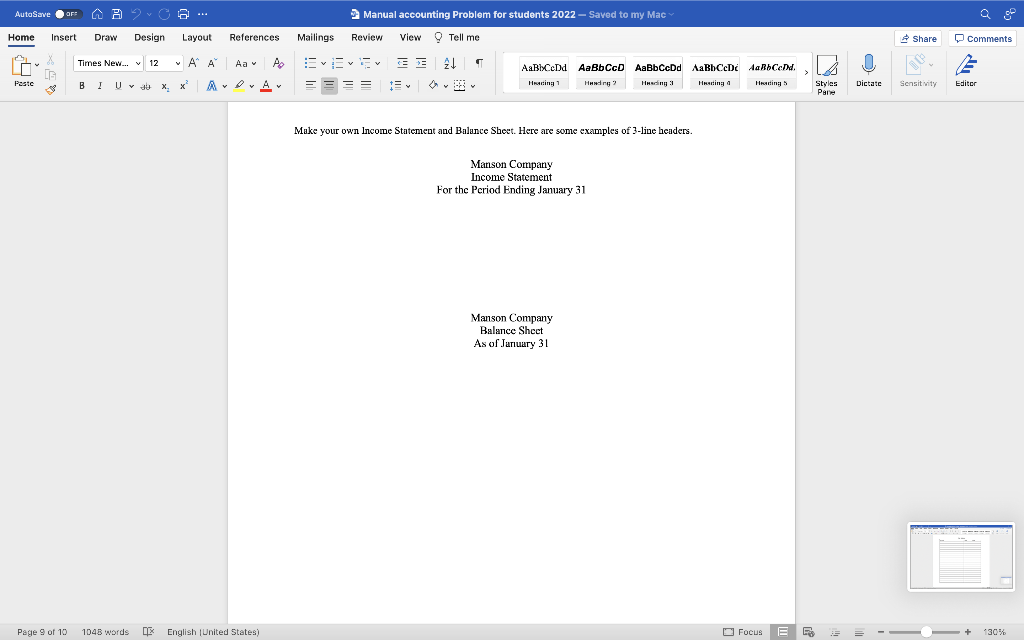Increase paragraph indent
This screenshot has width=1024, height=640.
[x=421, y=63]
